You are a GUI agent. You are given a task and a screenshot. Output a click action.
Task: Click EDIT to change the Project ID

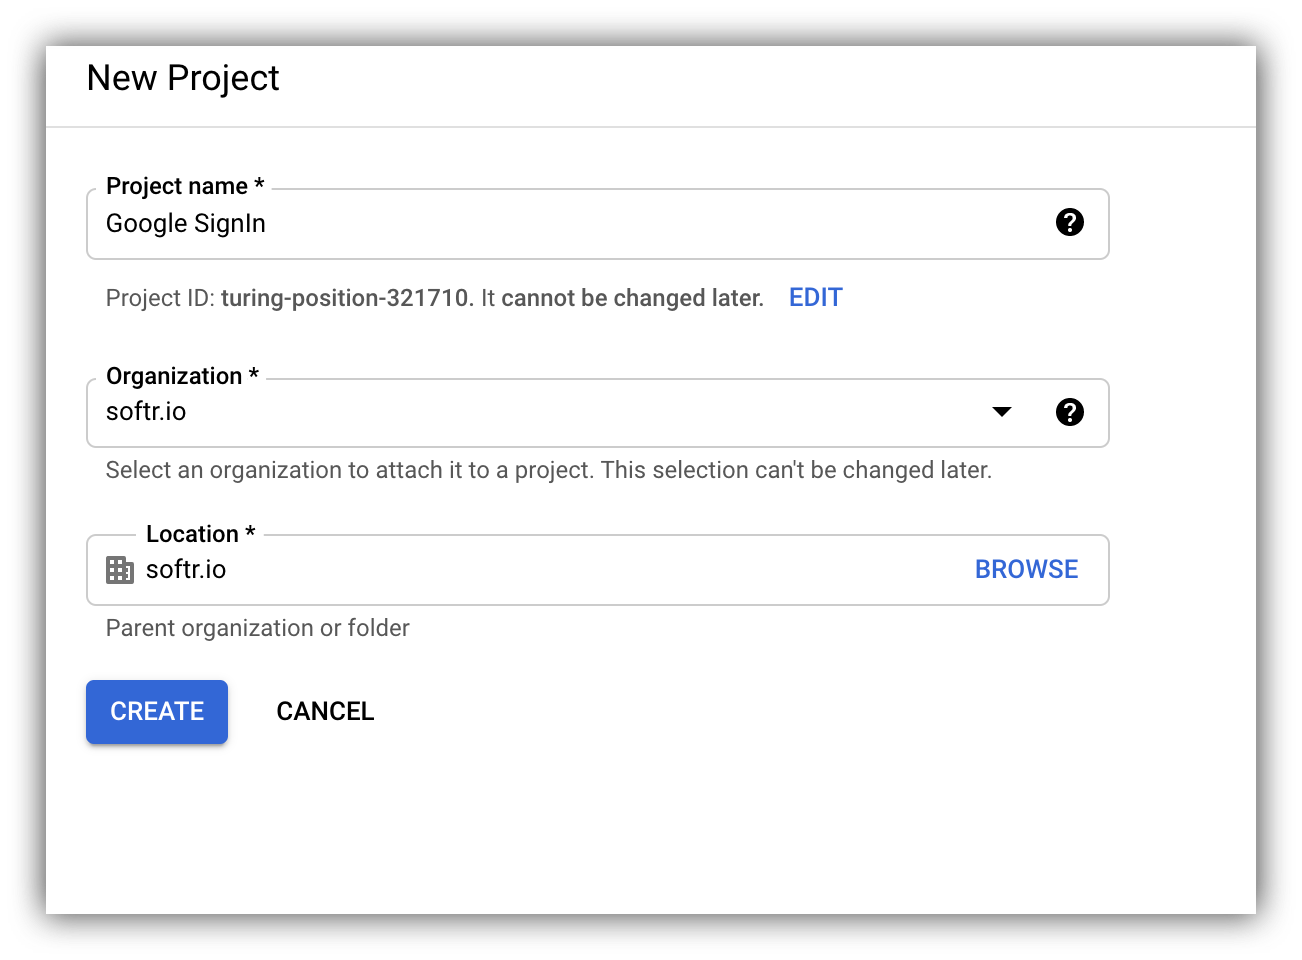click(x=815, y=297)
